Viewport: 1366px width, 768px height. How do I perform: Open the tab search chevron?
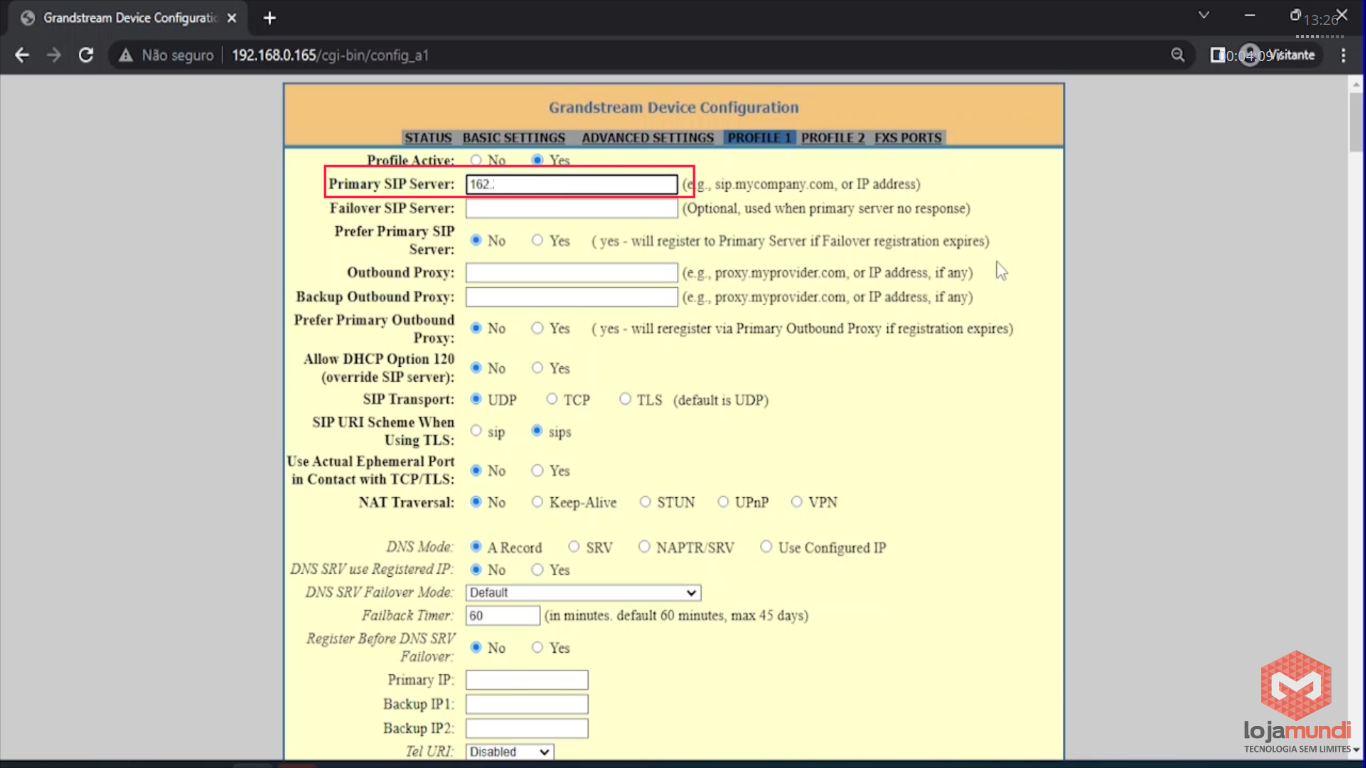[x=1204, y=16]
